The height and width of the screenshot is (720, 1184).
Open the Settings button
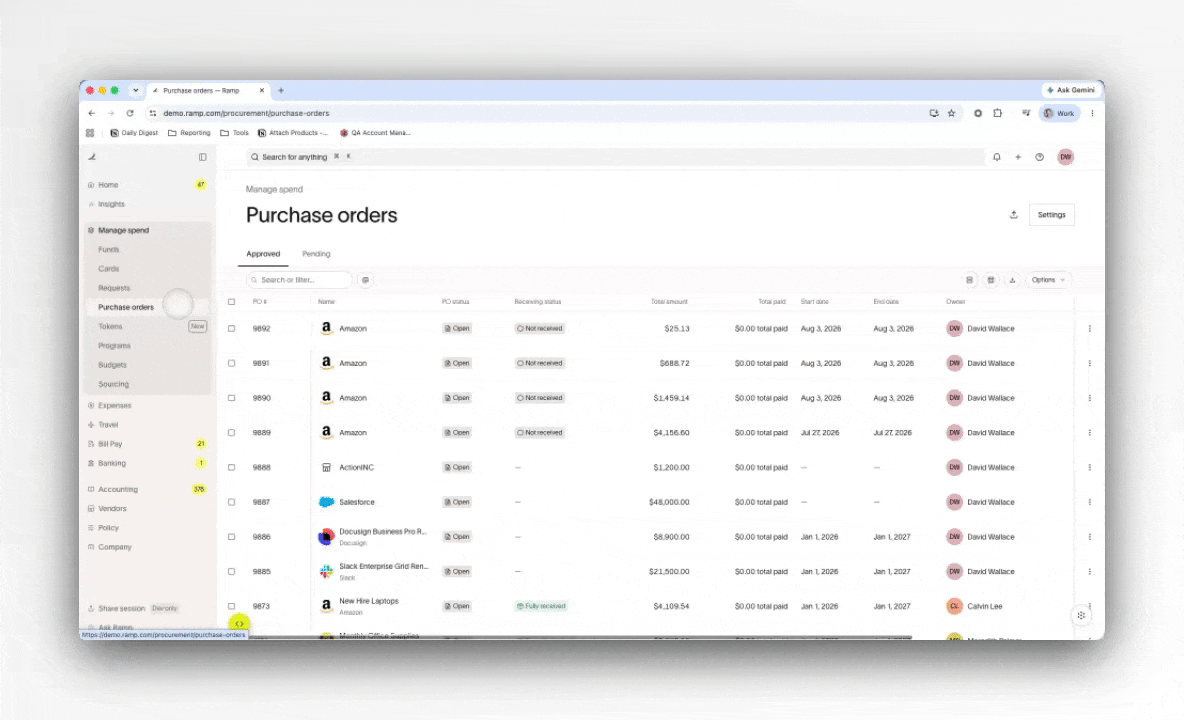(x=1051, y=214)
